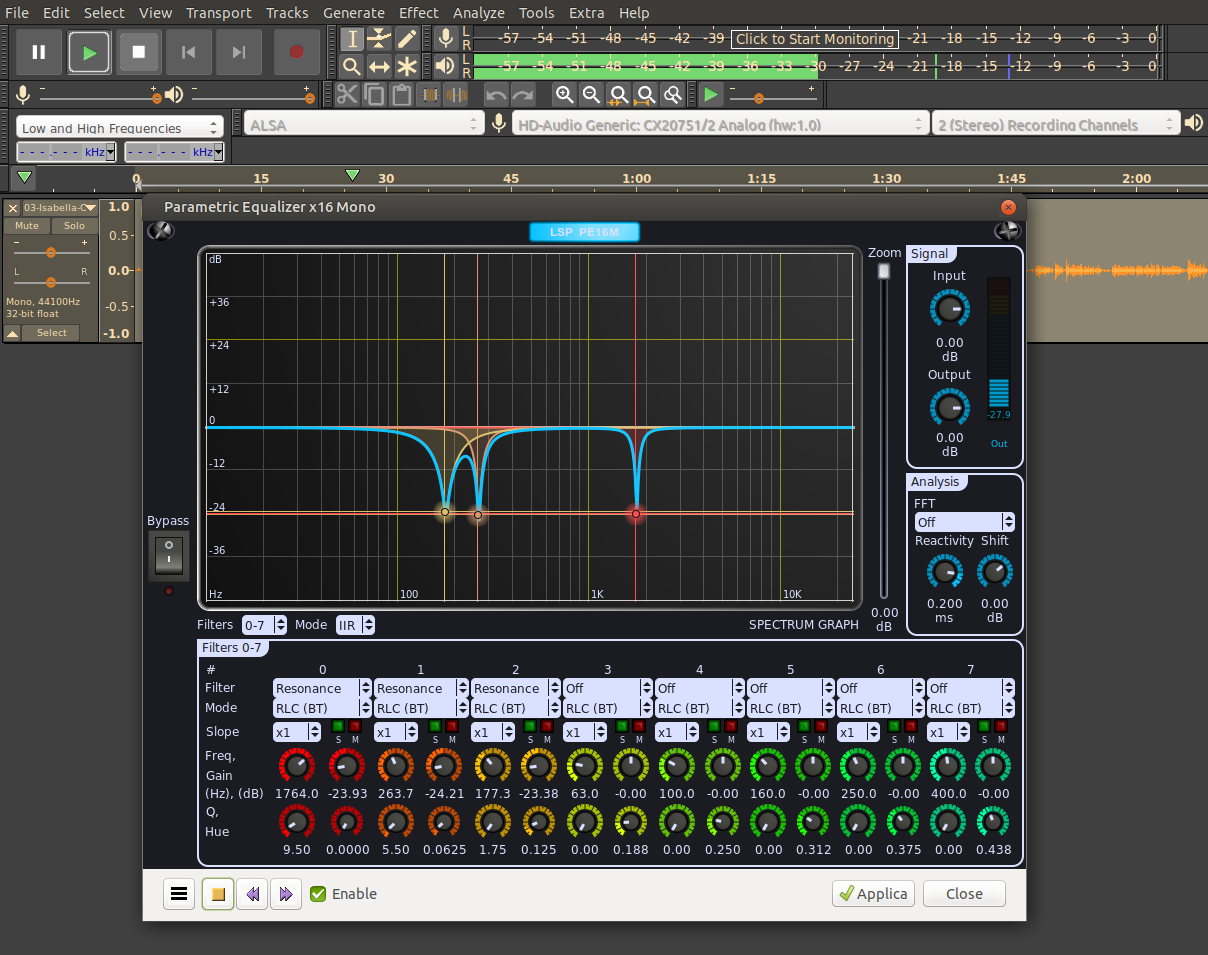
Task: Click the Redo arrow icon
Action: (x=523, y=95)
